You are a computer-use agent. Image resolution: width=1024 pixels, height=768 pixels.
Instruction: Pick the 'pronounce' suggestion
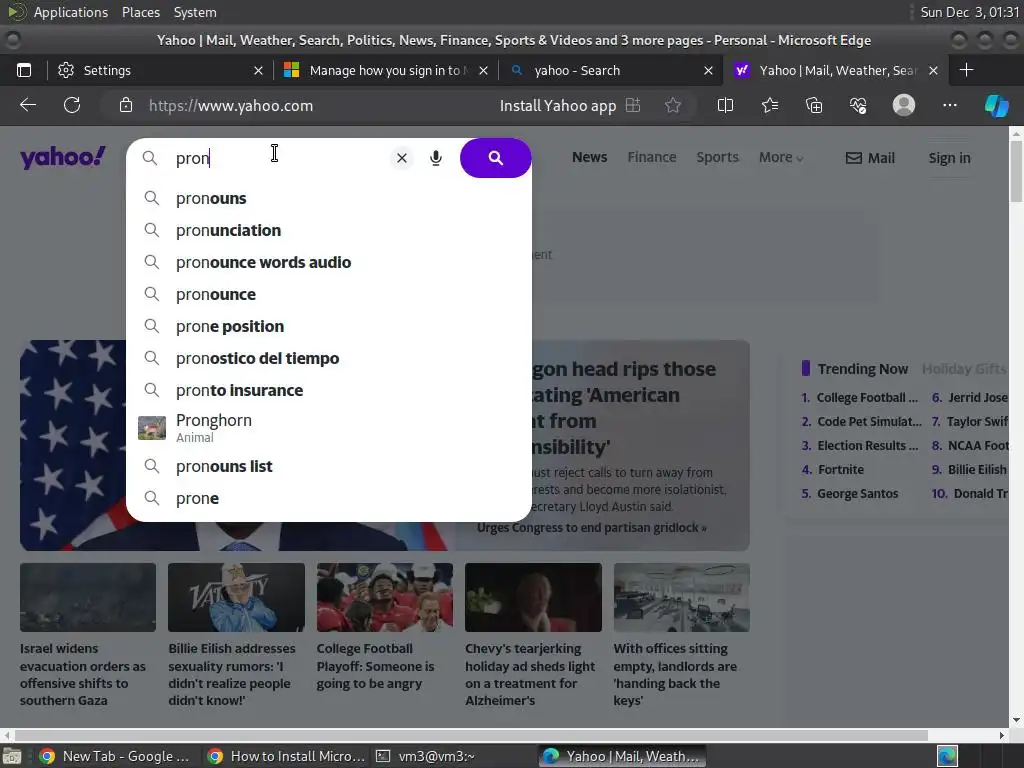click(328, 295)
